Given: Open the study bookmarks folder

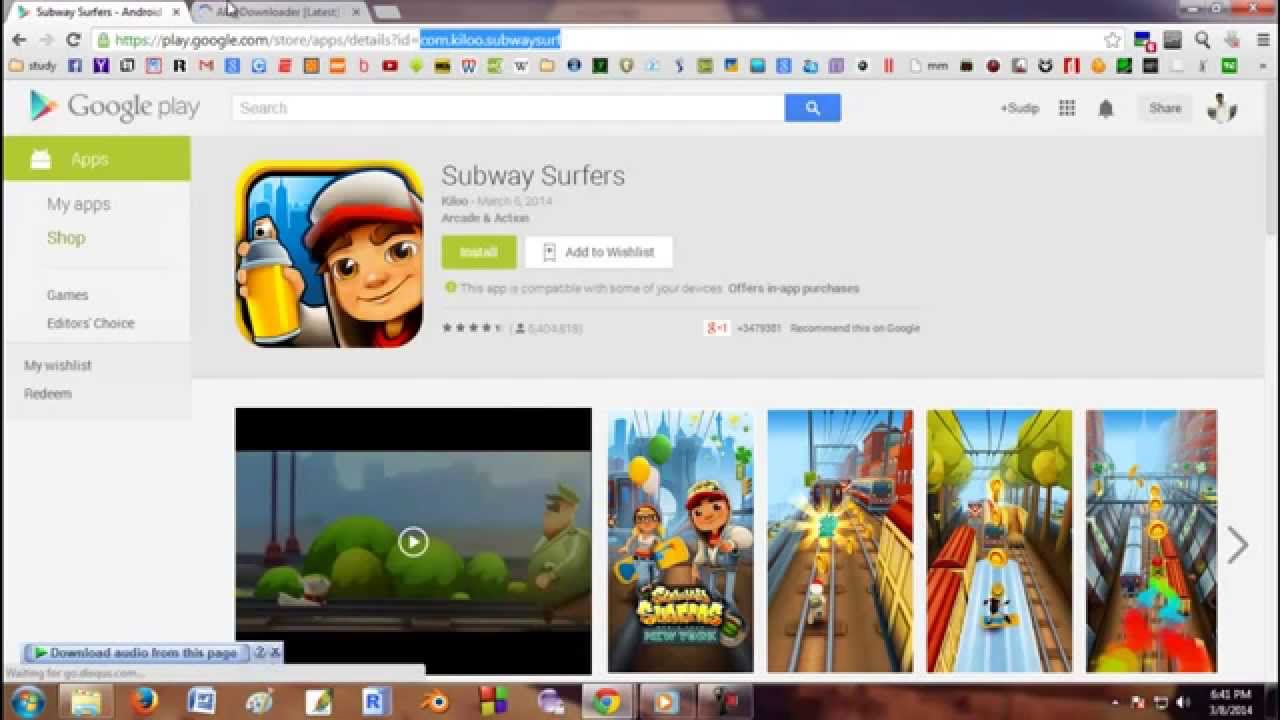Looking at the screenshot, I should [x=33, y=66].
